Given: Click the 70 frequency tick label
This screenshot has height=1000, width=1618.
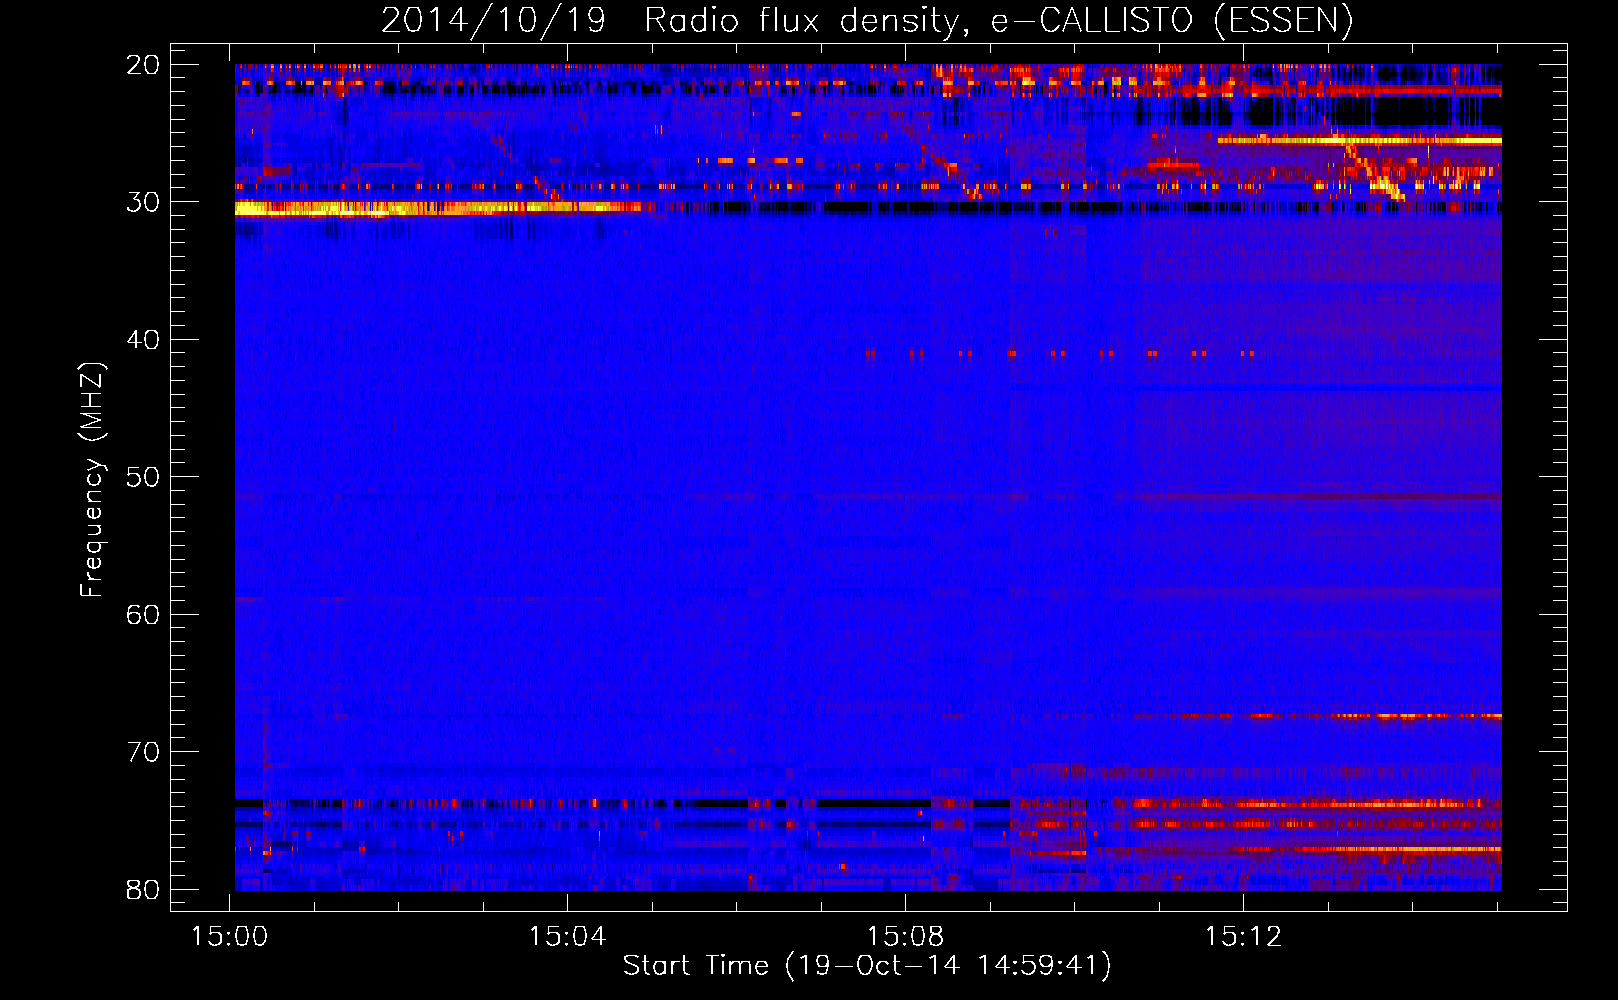Looking at the screenshot, I should tap(143, 752).
